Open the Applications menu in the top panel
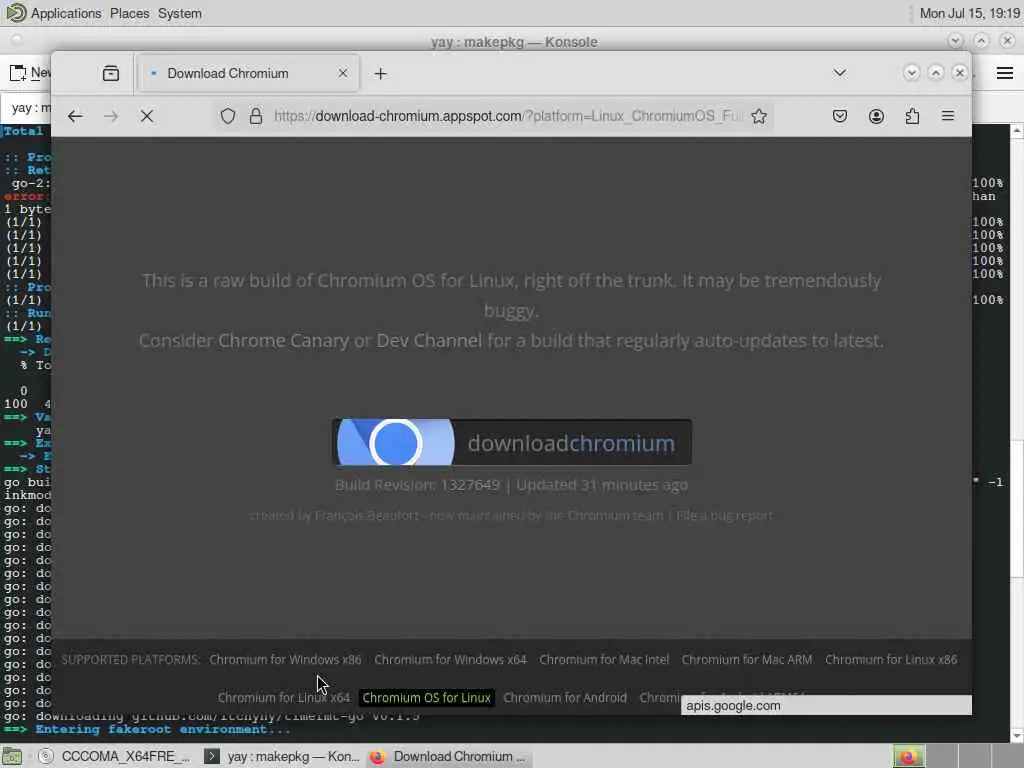Screen dimensions: 1024x768 [x=66, y=13]
